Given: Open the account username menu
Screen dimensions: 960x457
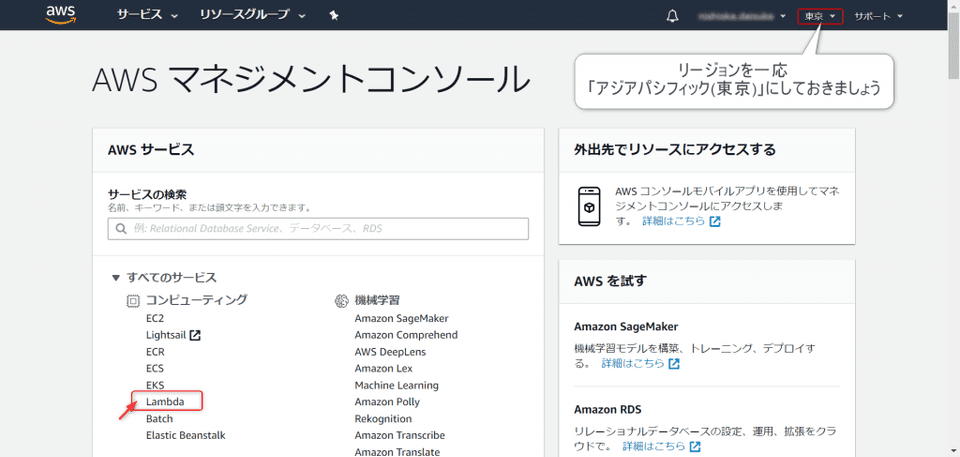Looking at the screenshot, I should pos(742,16).
